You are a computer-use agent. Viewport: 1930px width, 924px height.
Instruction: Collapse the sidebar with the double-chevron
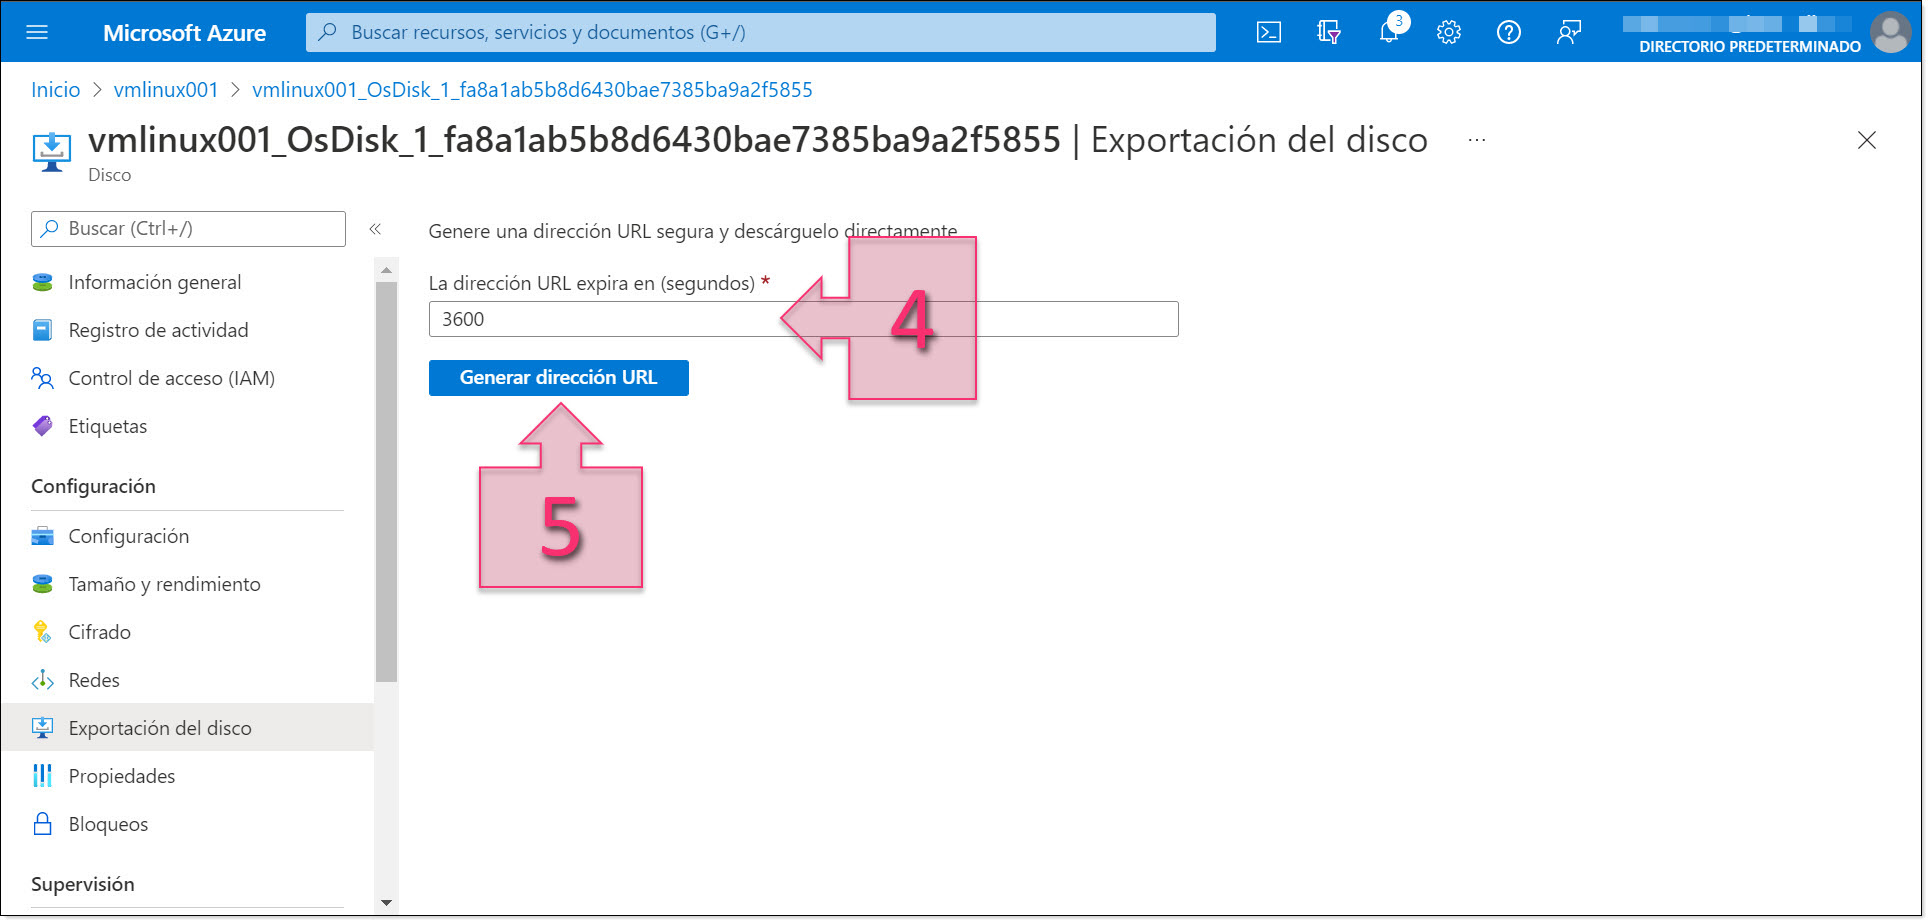(x=377, y=228)
